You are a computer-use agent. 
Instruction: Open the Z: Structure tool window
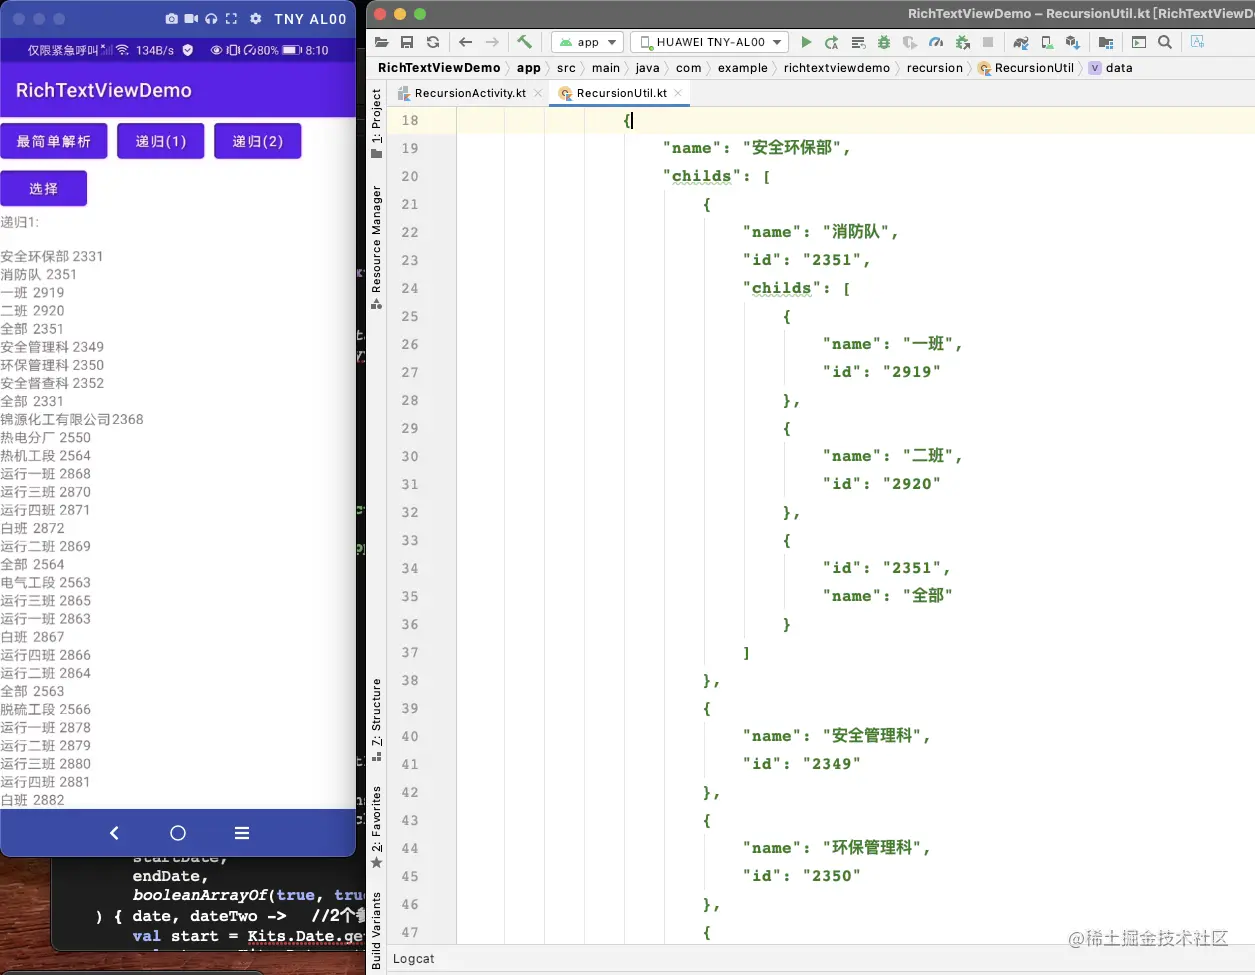pyautogui.click(x=377, y=720)
